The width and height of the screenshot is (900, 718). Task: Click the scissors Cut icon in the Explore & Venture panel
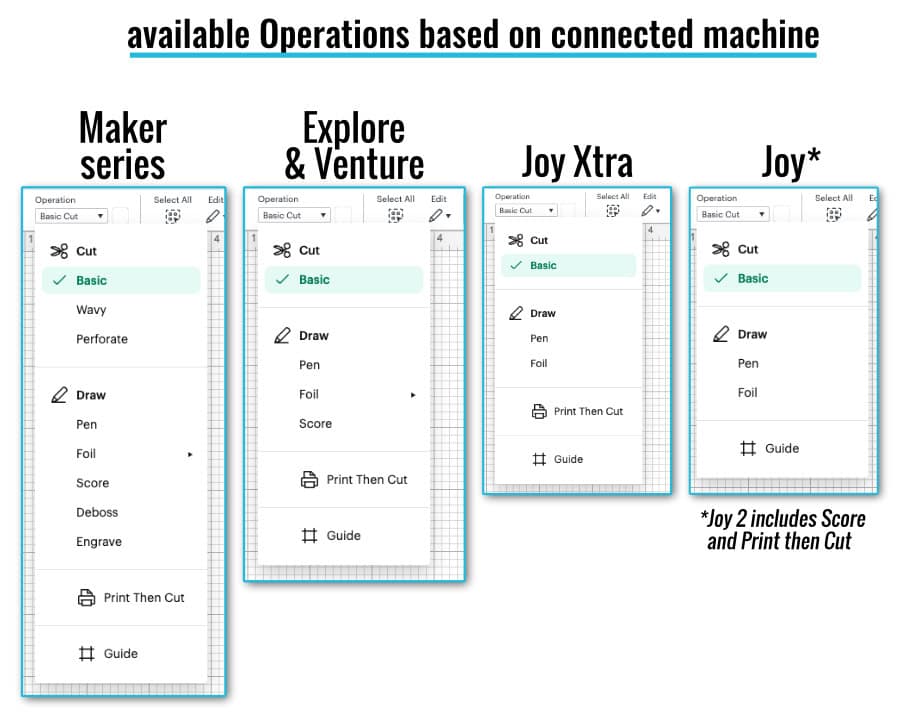click(x=282, y=250)
